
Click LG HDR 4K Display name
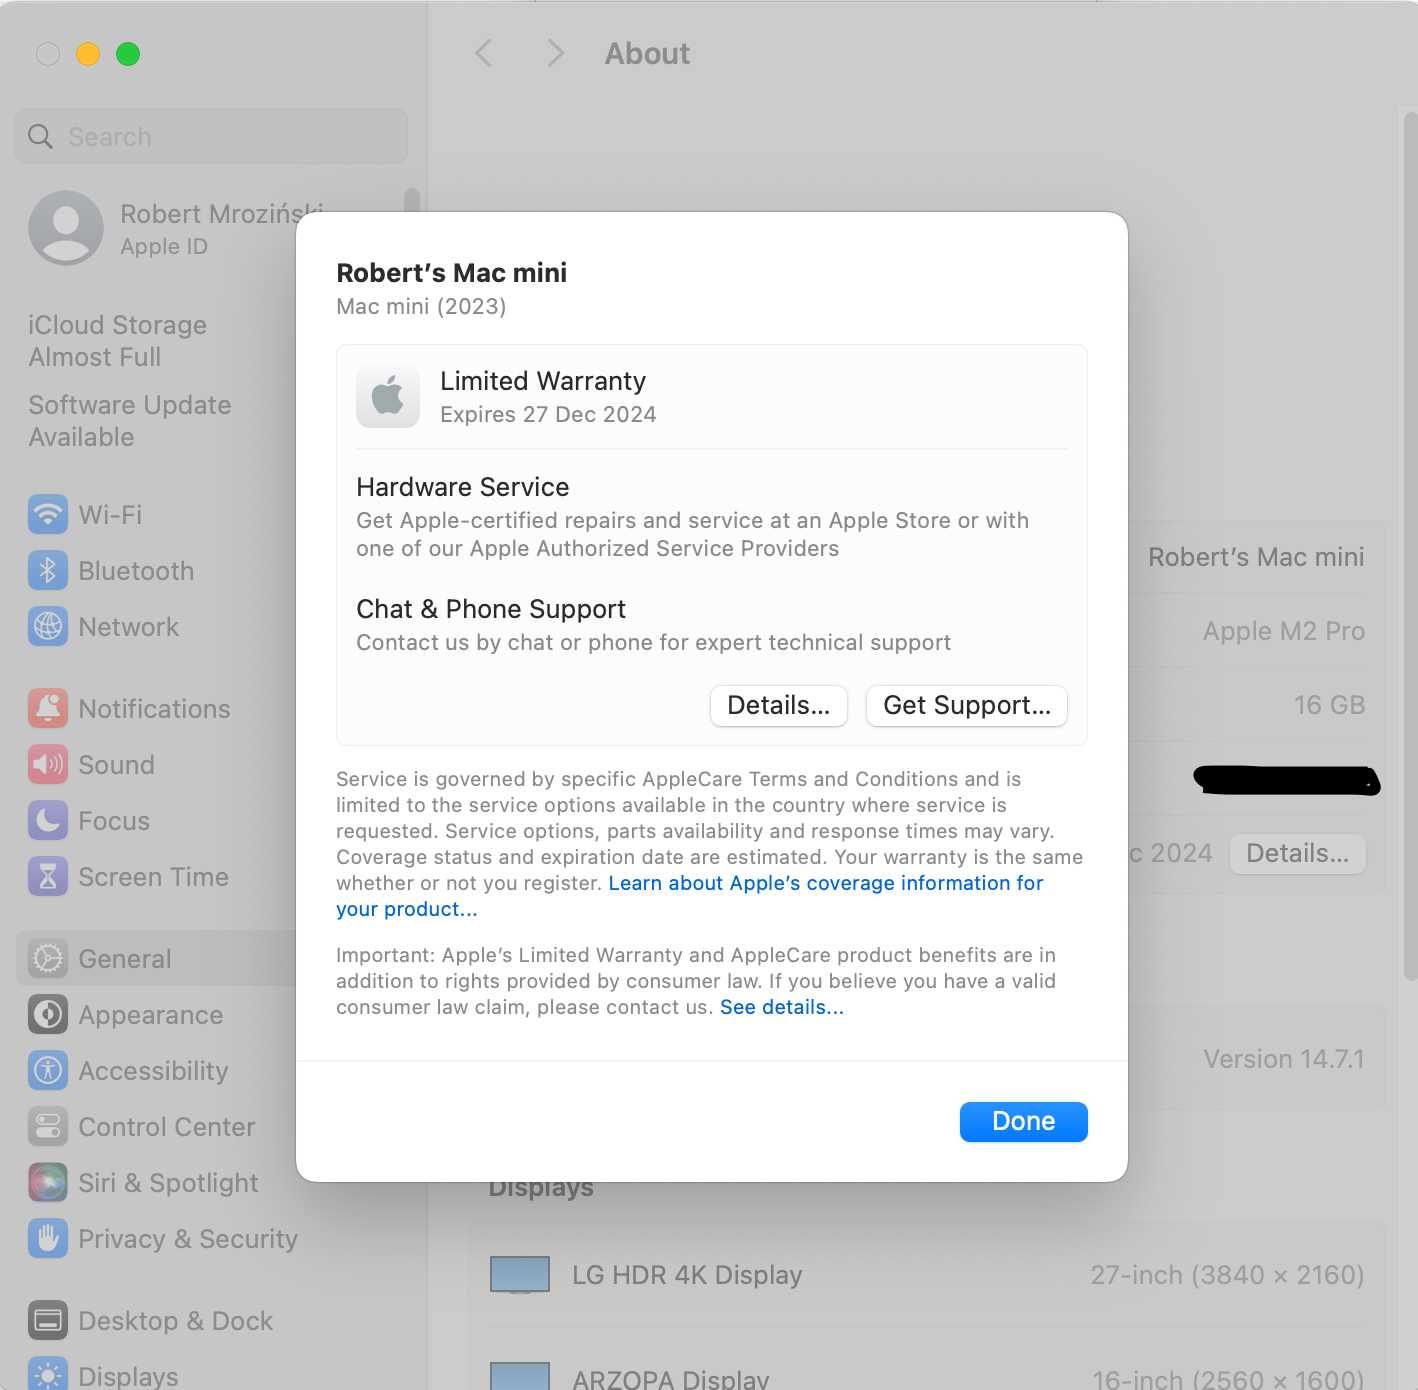coord(687,1275)
